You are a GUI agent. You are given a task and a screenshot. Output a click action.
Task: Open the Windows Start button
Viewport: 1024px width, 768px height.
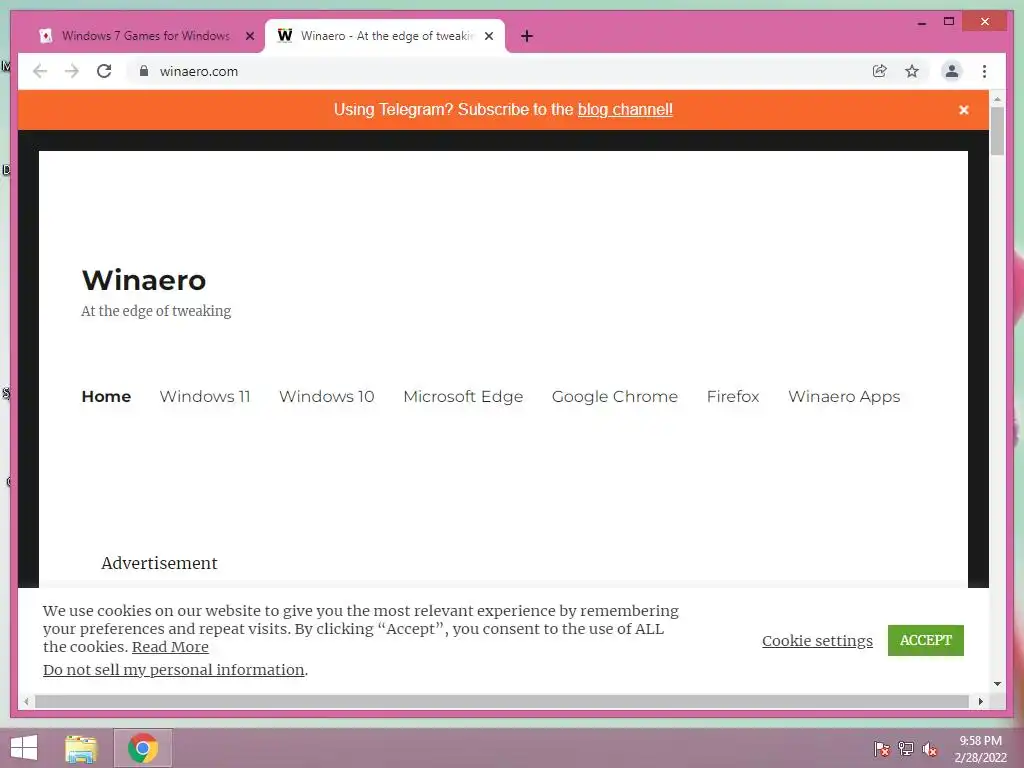tap(24, 748)
